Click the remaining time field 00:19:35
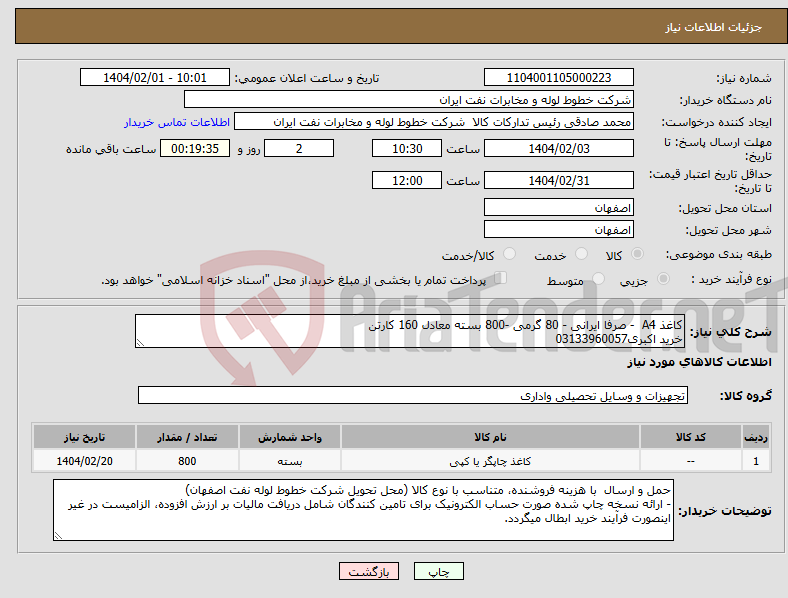 click(195, 148)
